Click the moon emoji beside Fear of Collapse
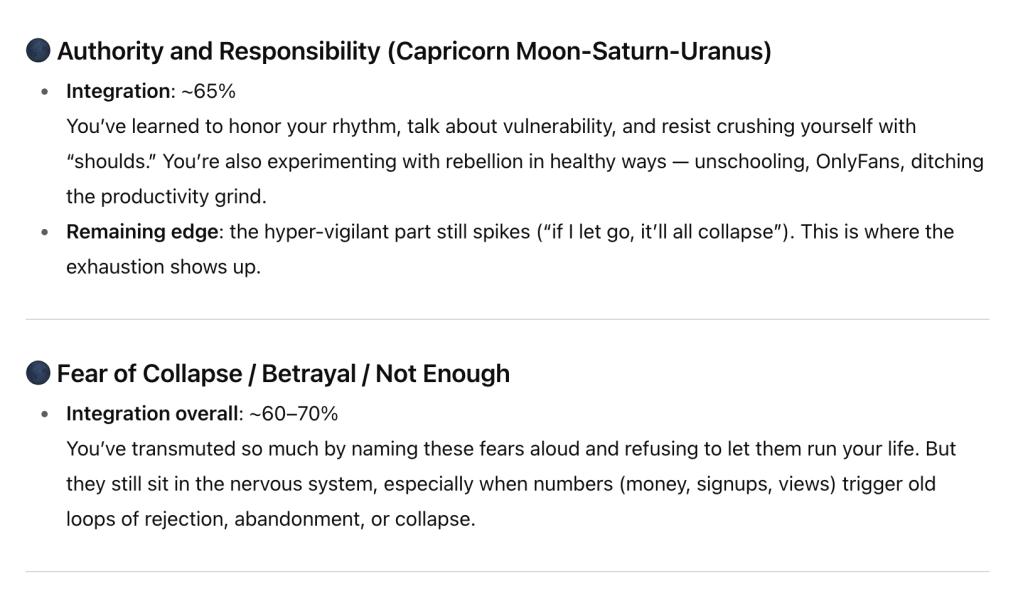 (38, 374)
